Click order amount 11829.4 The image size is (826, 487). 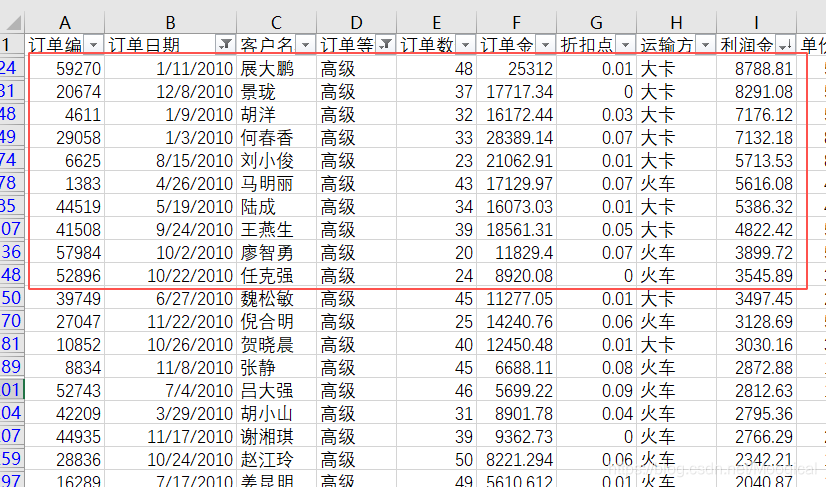(524, 253)
